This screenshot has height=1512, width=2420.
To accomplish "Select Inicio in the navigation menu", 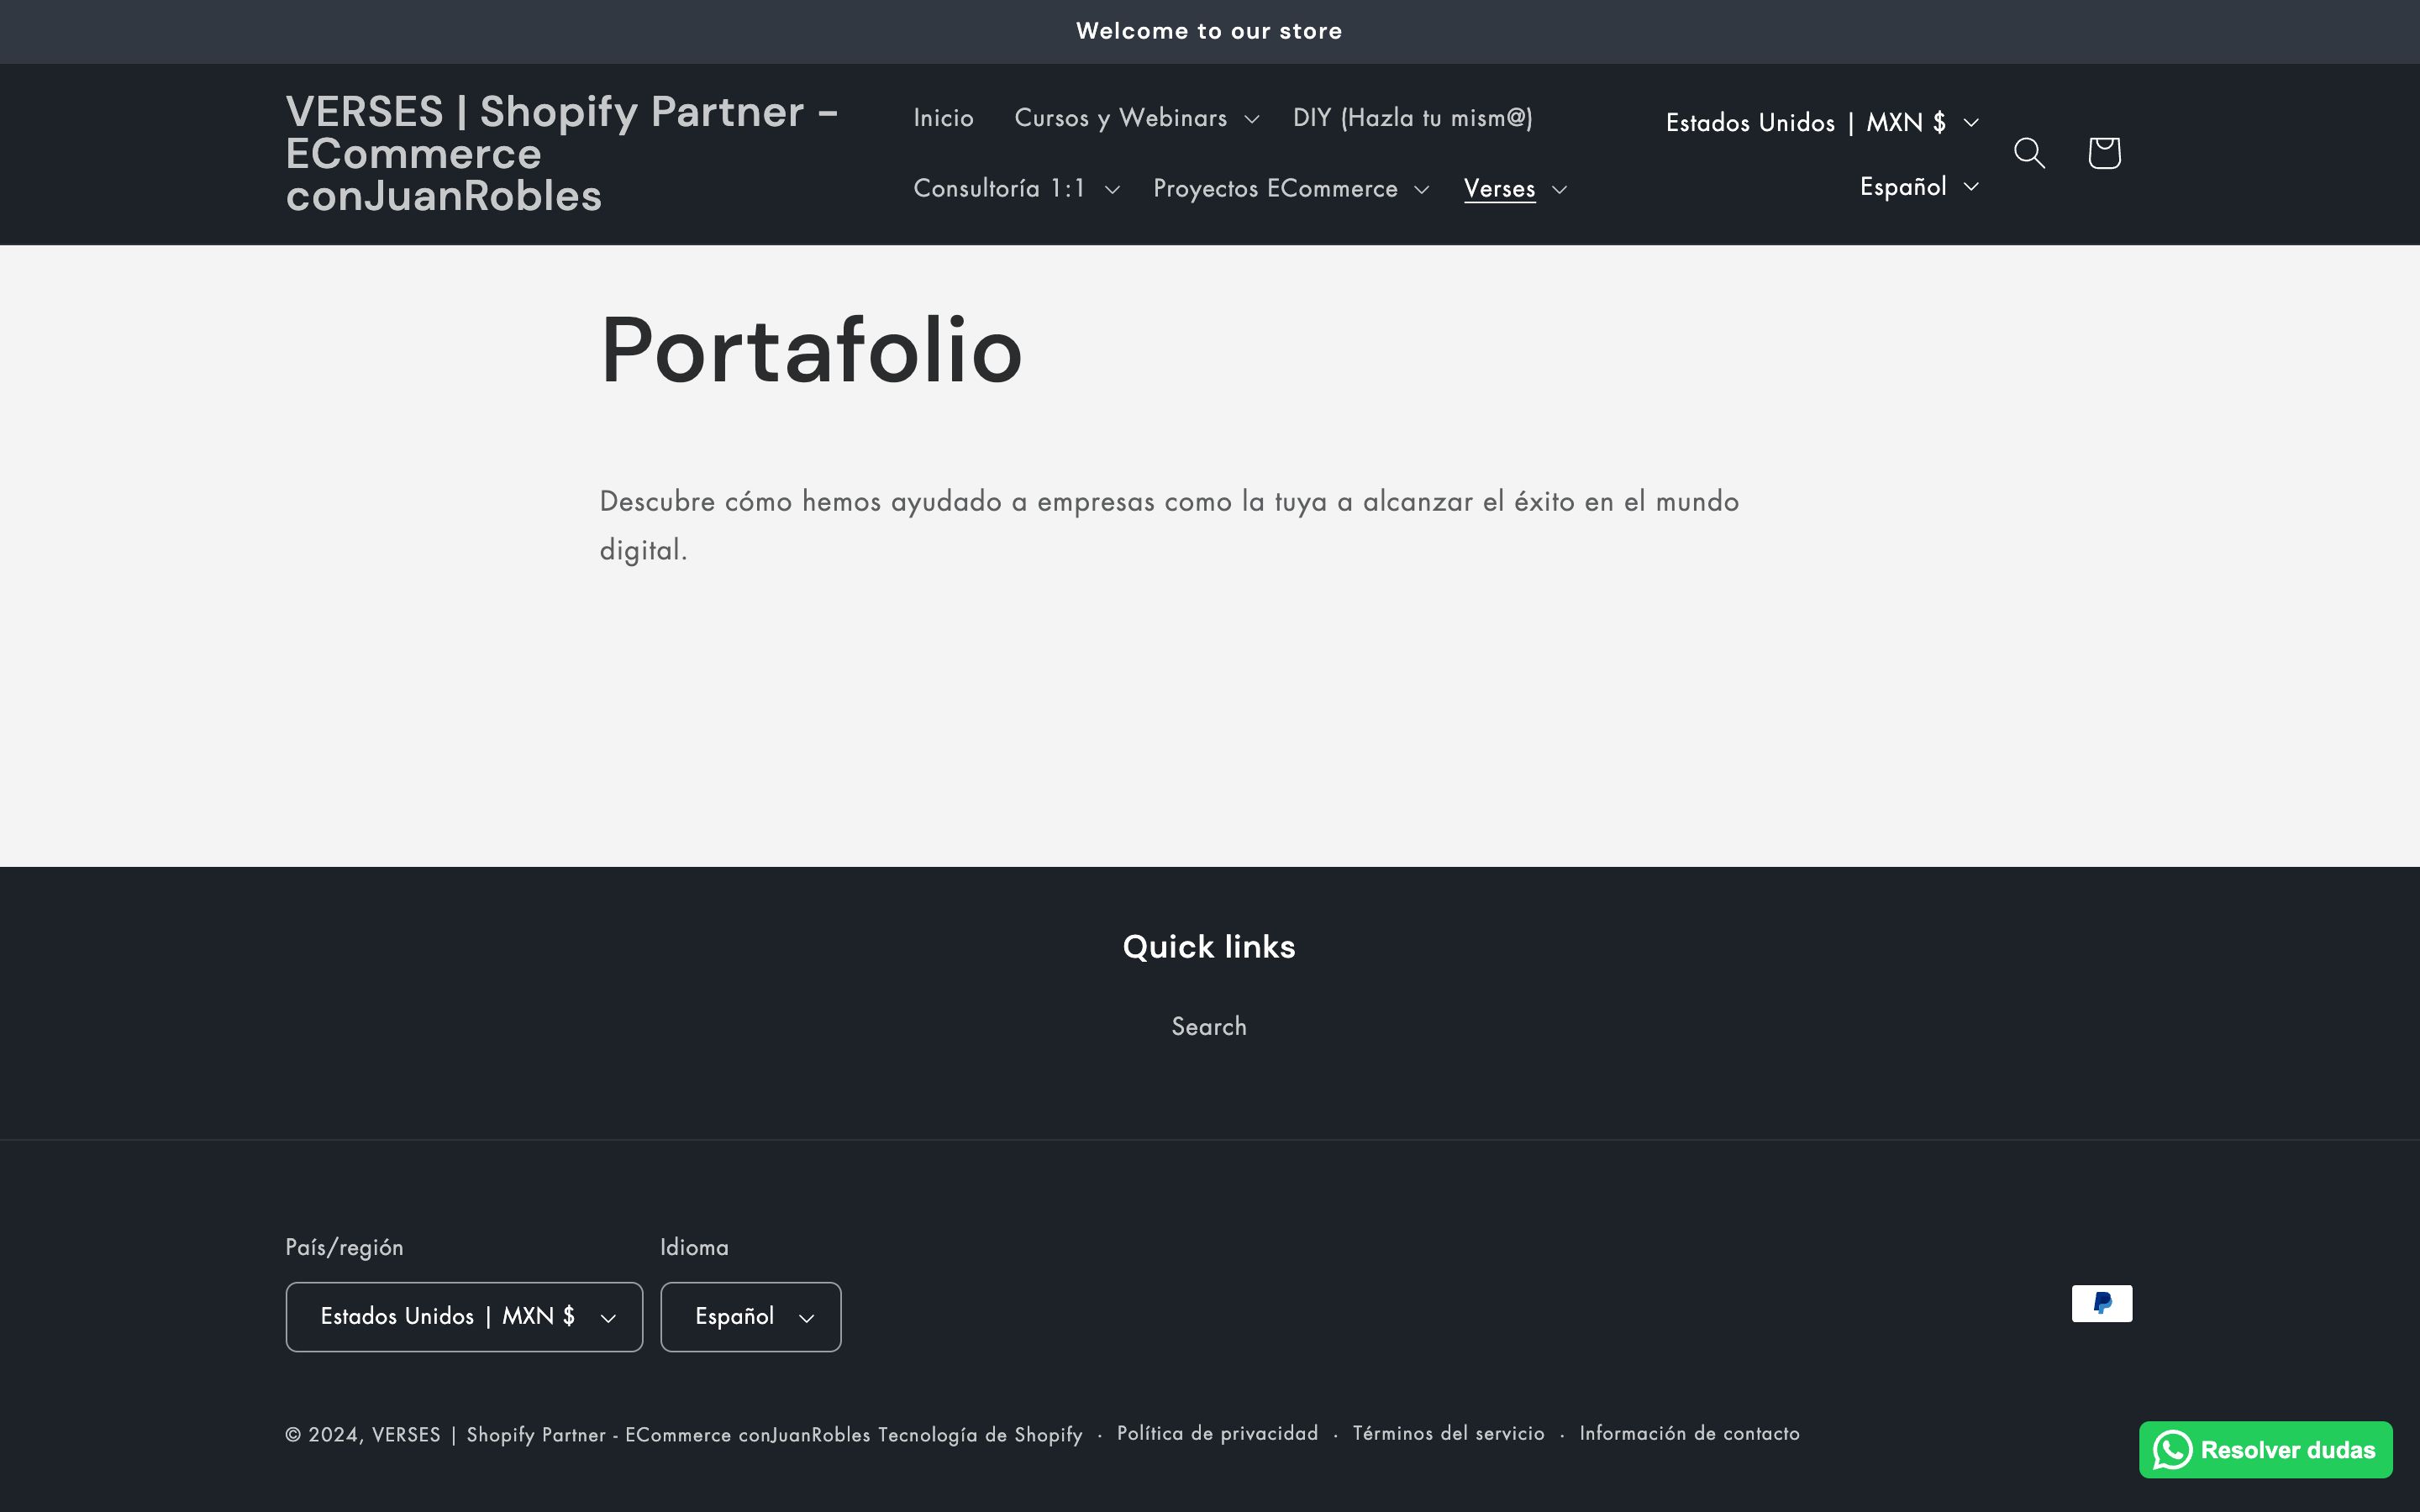I will point(942,117).
